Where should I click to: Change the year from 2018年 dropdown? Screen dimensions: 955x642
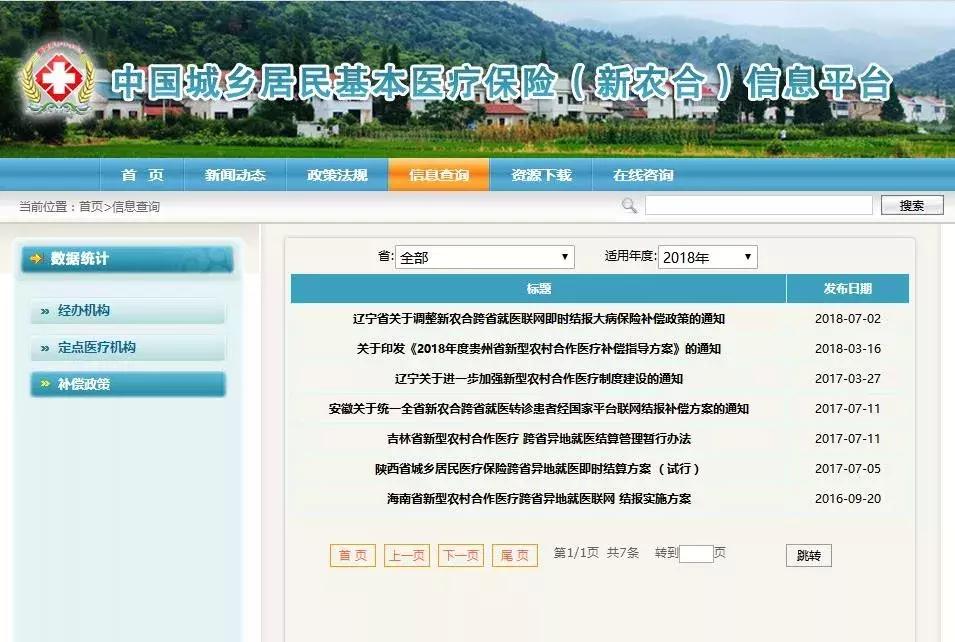705,256
